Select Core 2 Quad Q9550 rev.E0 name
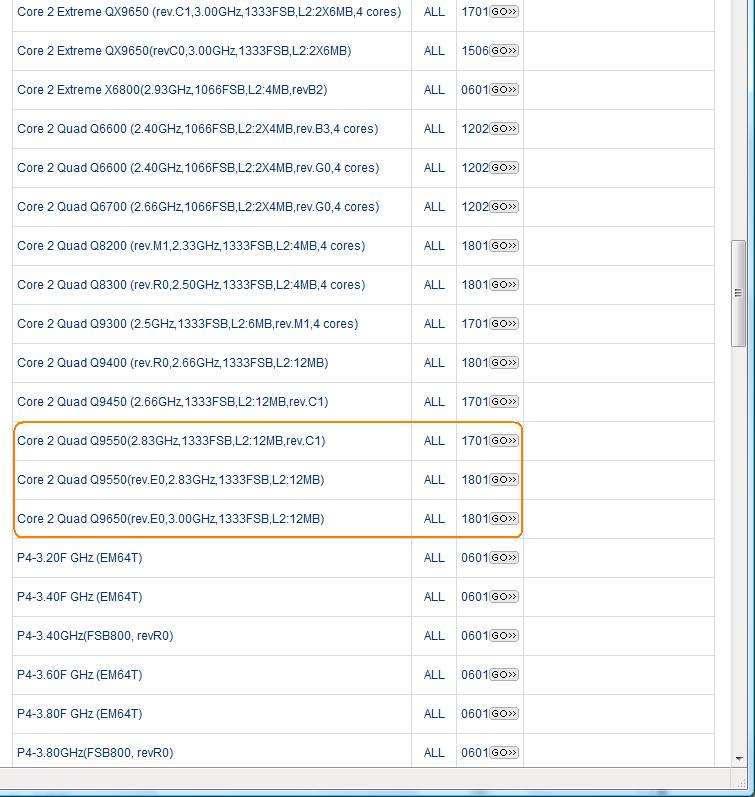755x797 pixels. click(x=171, y=480)
